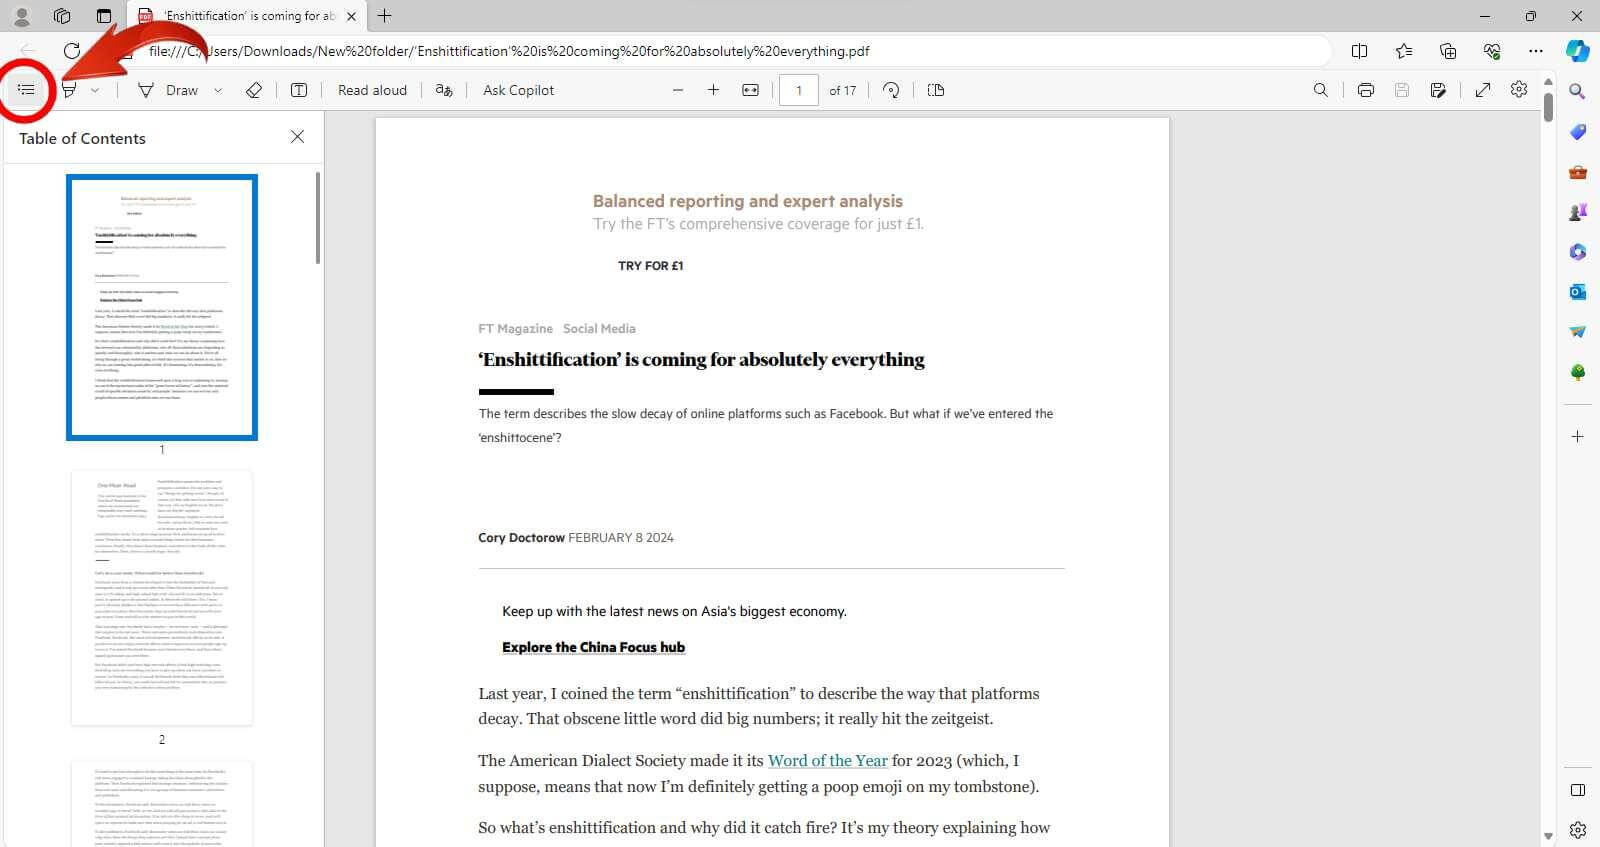Open Collections
This screenshot has height=847, width=1600.
(x=1448, y=51)
